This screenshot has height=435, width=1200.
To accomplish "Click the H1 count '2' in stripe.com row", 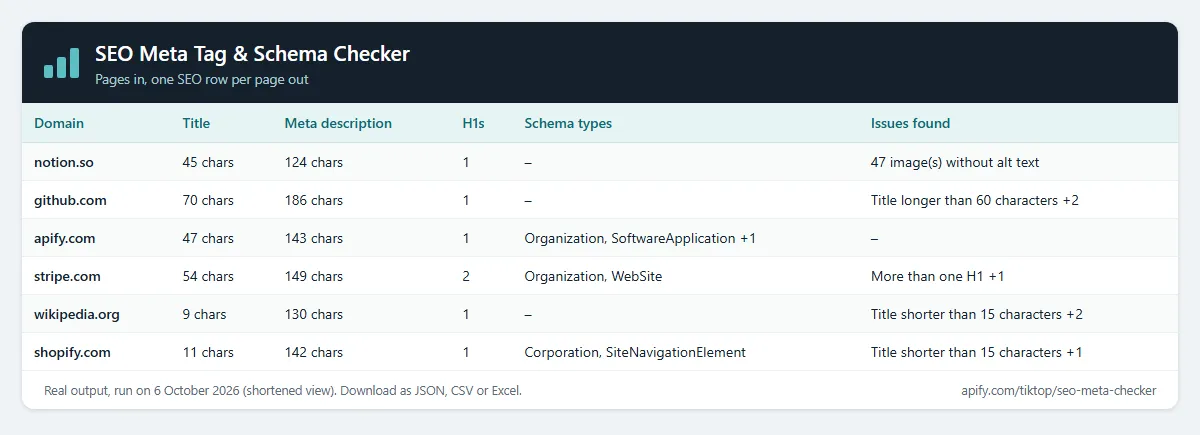I will pos(466,276).
